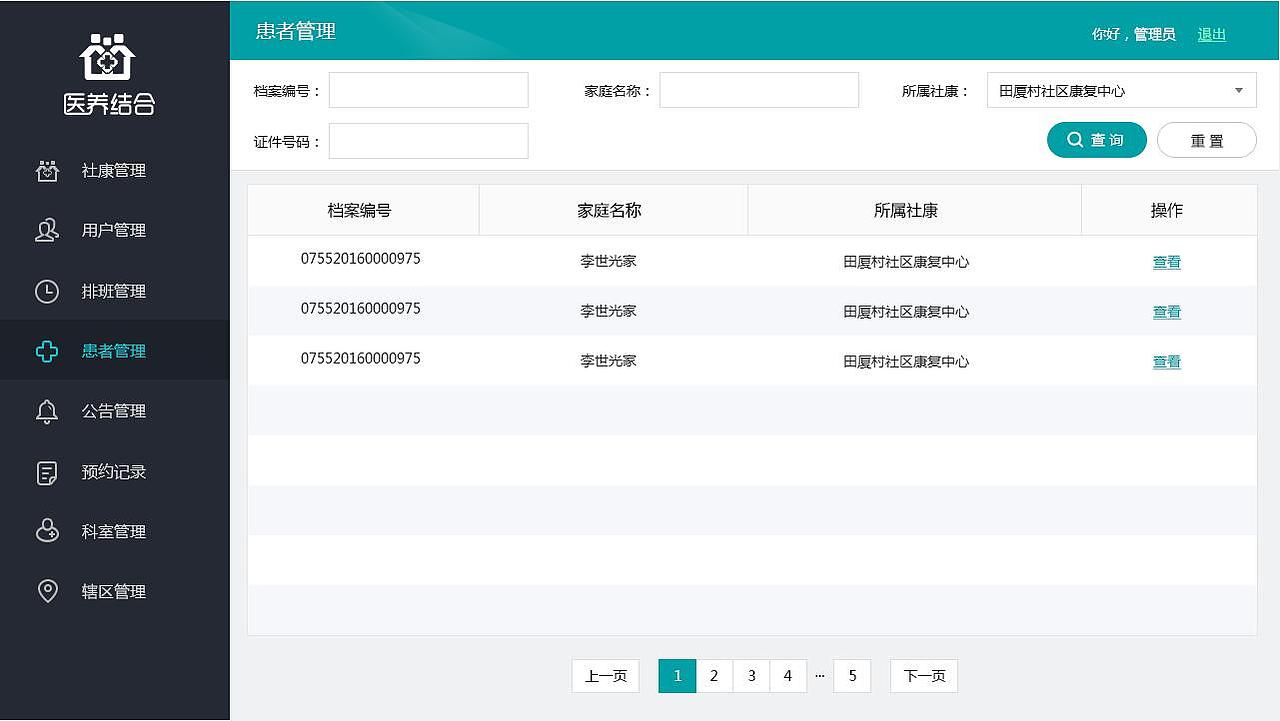Click the 社康管理 sidebar icon
Viewport: 1280px width, 721px height.
(47, 171)
